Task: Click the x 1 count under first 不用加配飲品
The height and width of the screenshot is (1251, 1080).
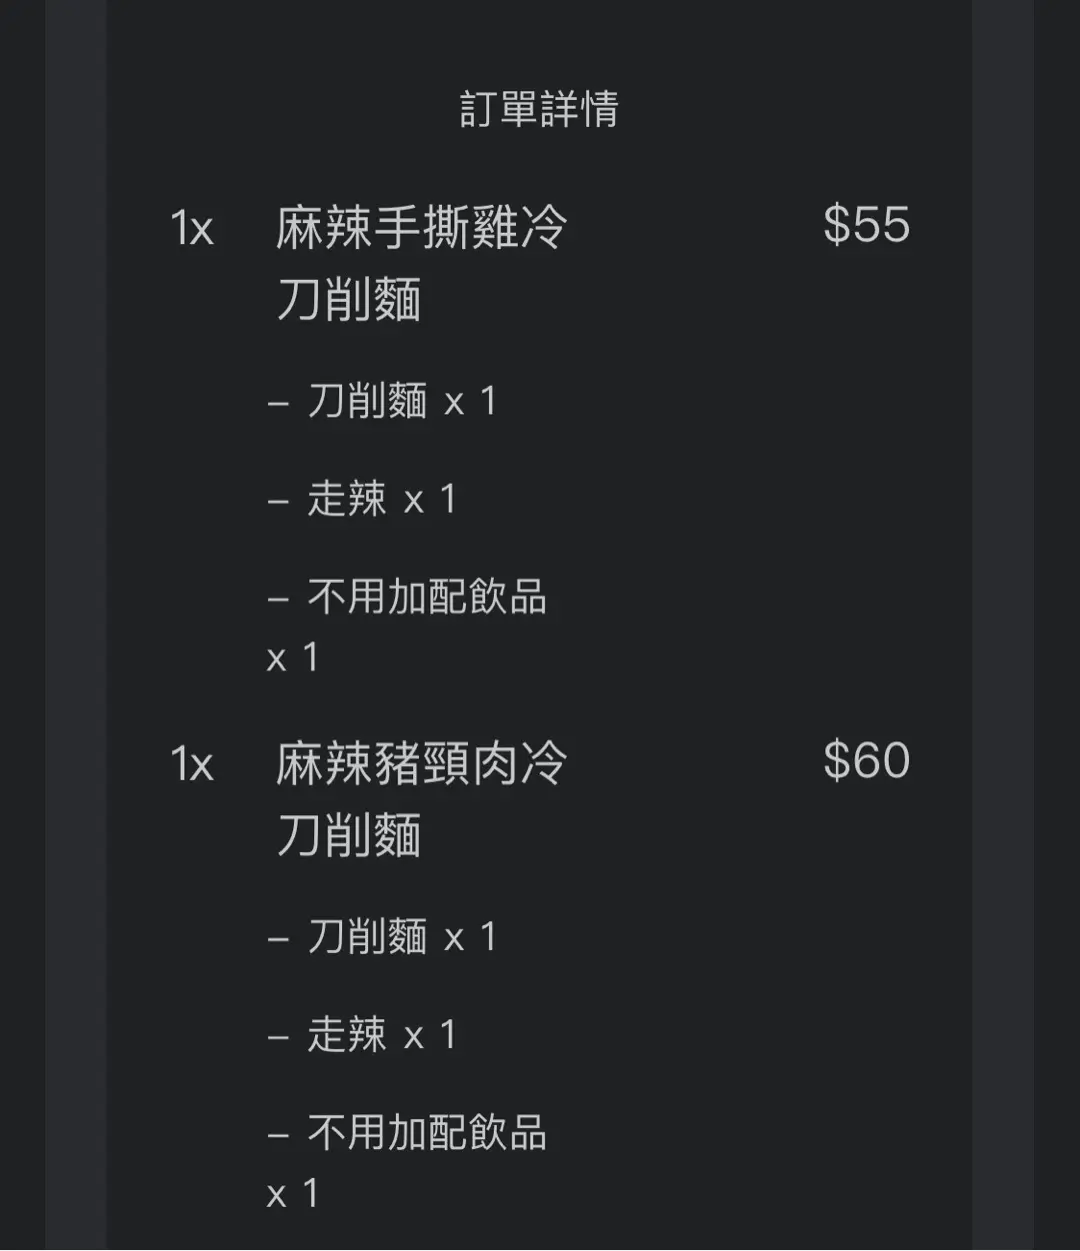Action: point(293,658)
